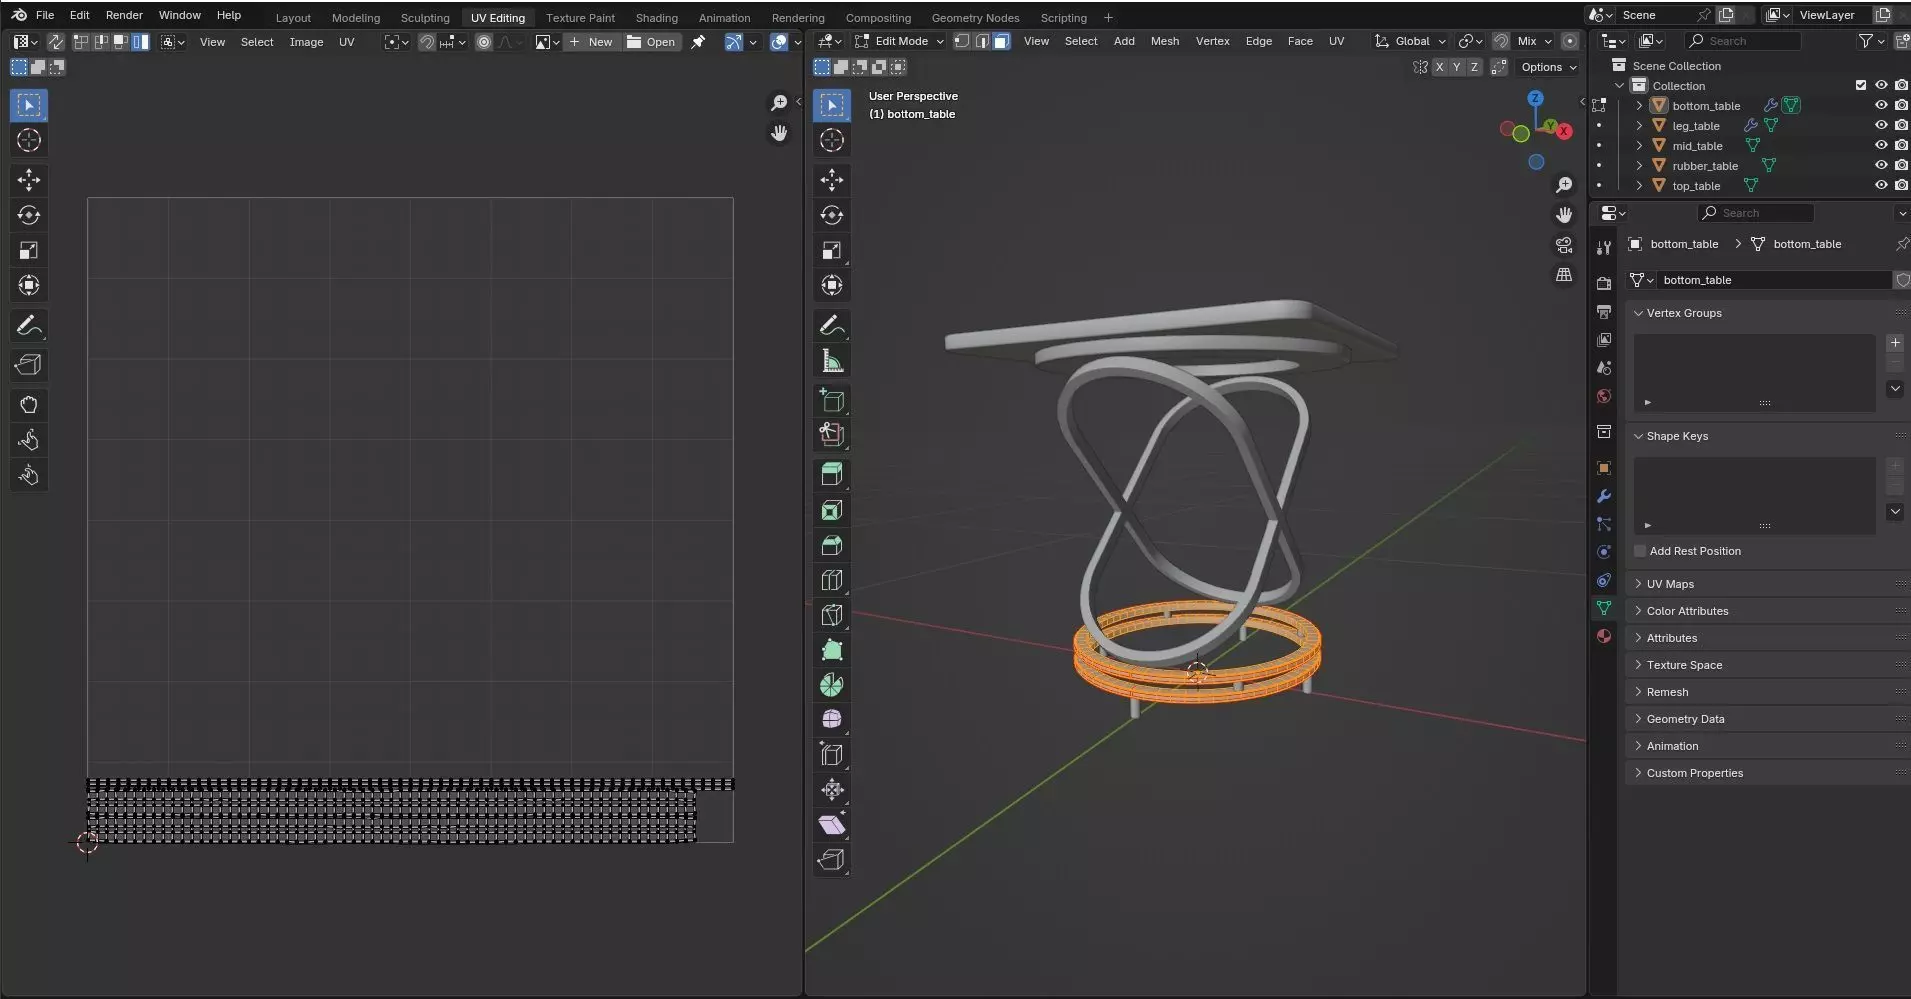Toggle camera view in 3D viewport
1911x999 pixels.
coord(1564,245)
